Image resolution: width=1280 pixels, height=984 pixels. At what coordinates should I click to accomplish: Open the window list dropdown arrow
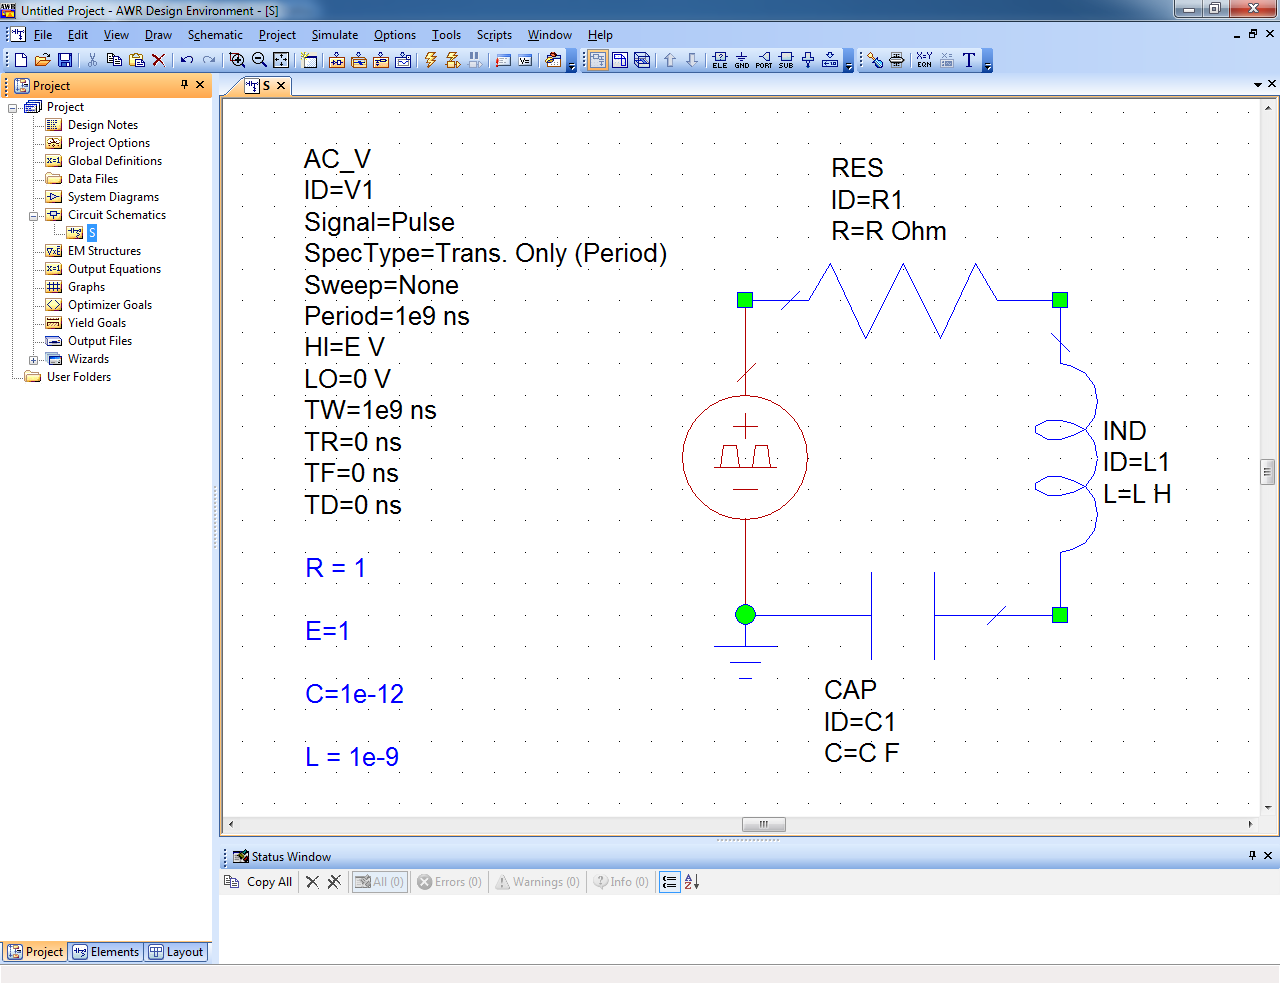[1258, 85]
